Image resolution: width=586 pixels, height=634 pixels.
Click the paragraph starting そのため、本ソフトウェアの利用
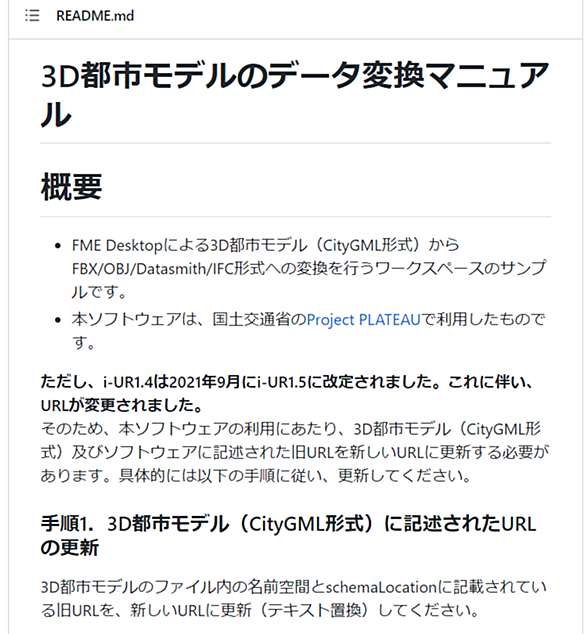coord(294,452)
